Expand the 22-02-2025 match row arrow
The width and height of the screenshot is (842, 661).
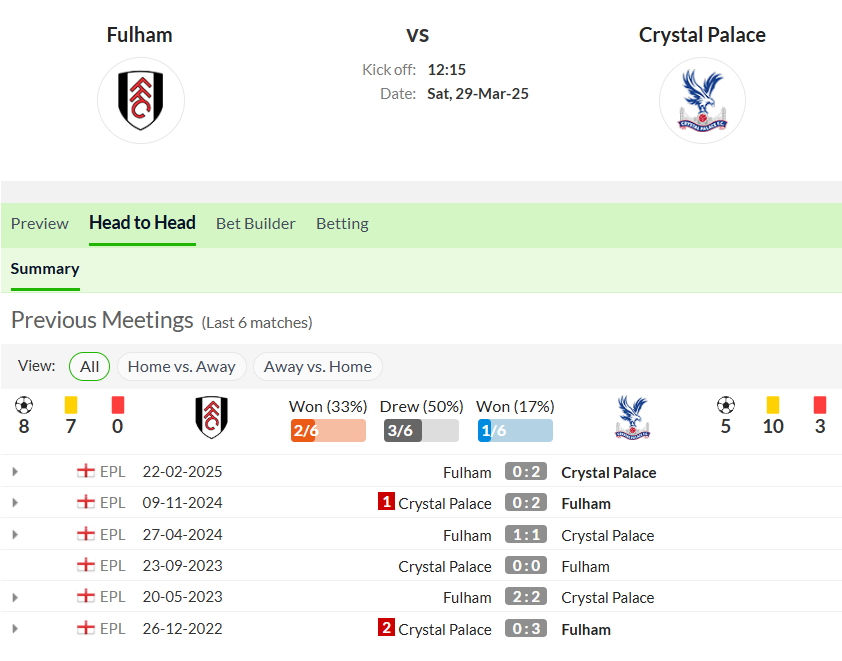[x=15, y=471]
